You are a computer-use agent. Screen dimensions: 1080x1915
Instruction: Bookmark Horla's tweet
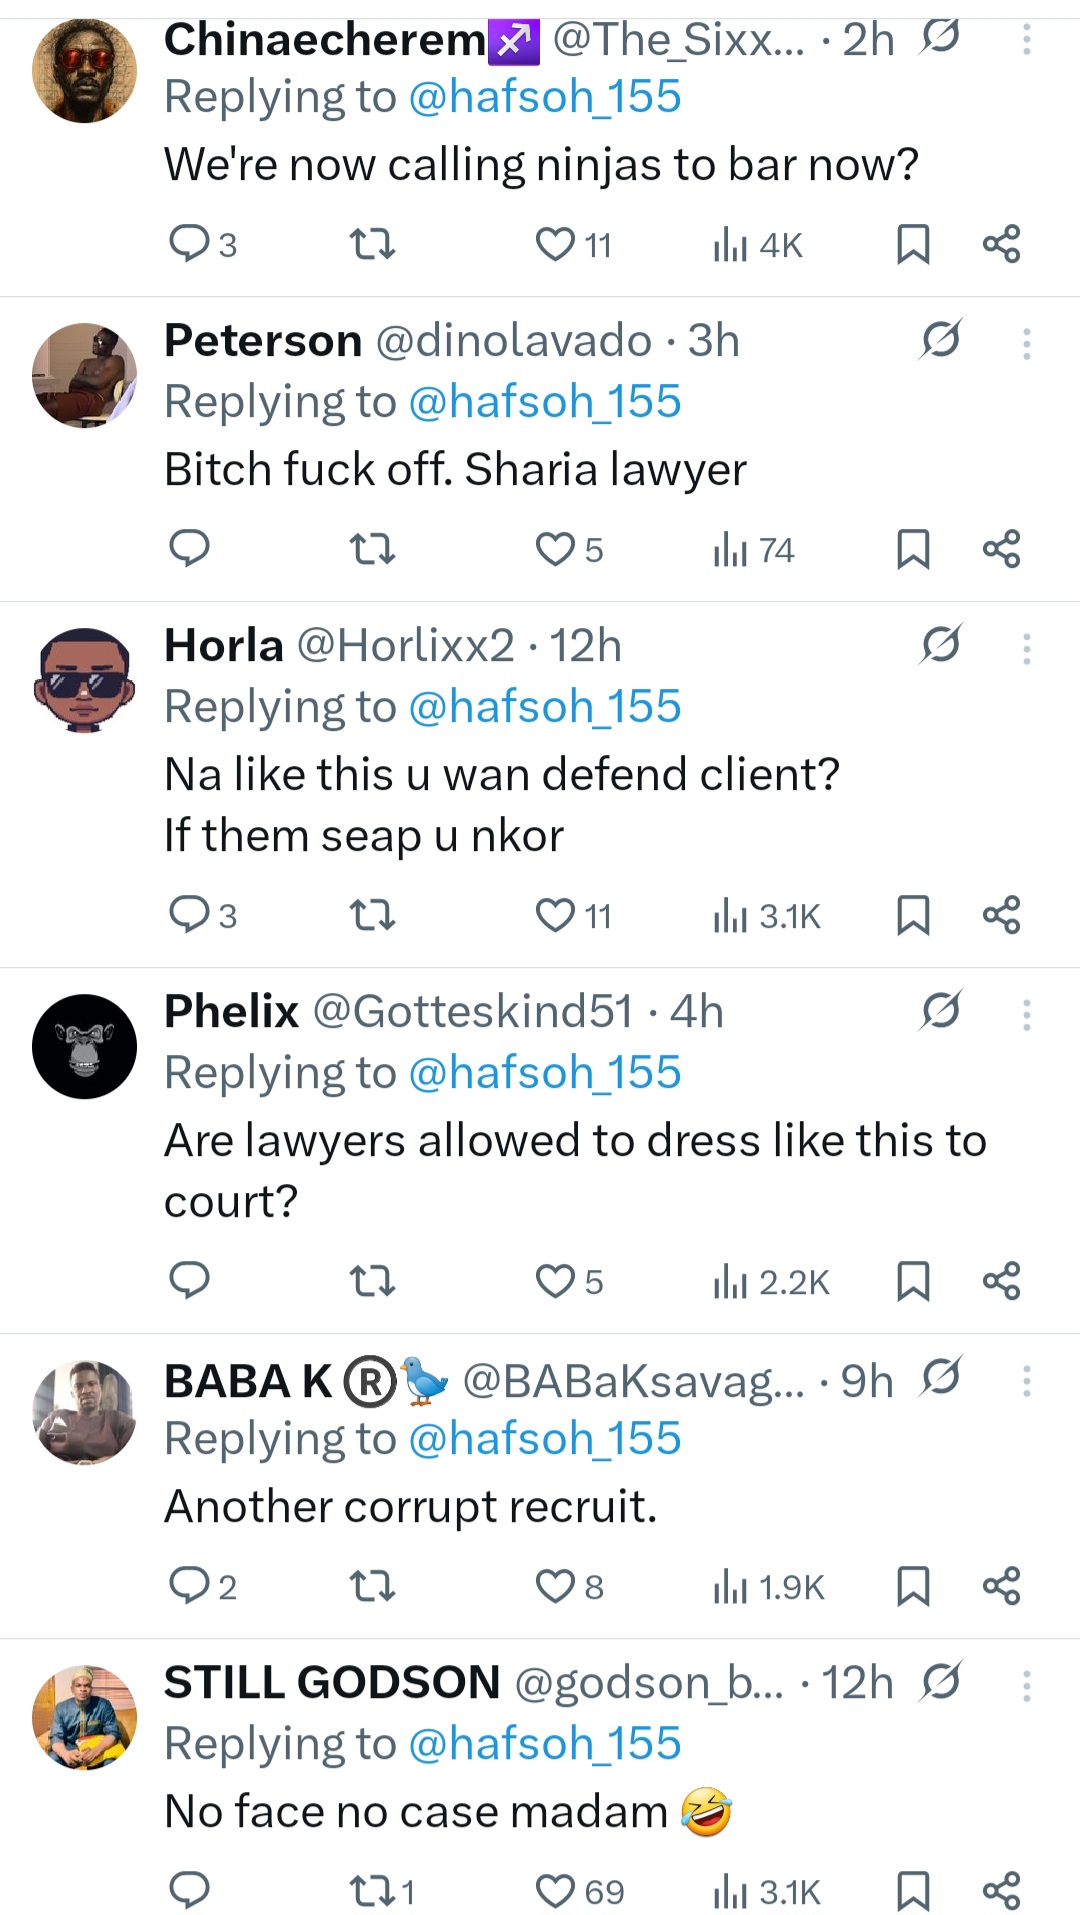click(913, 915)
